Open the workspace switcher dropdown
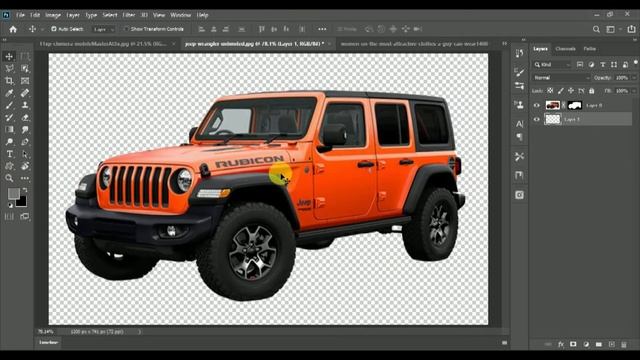 (613, 29)
